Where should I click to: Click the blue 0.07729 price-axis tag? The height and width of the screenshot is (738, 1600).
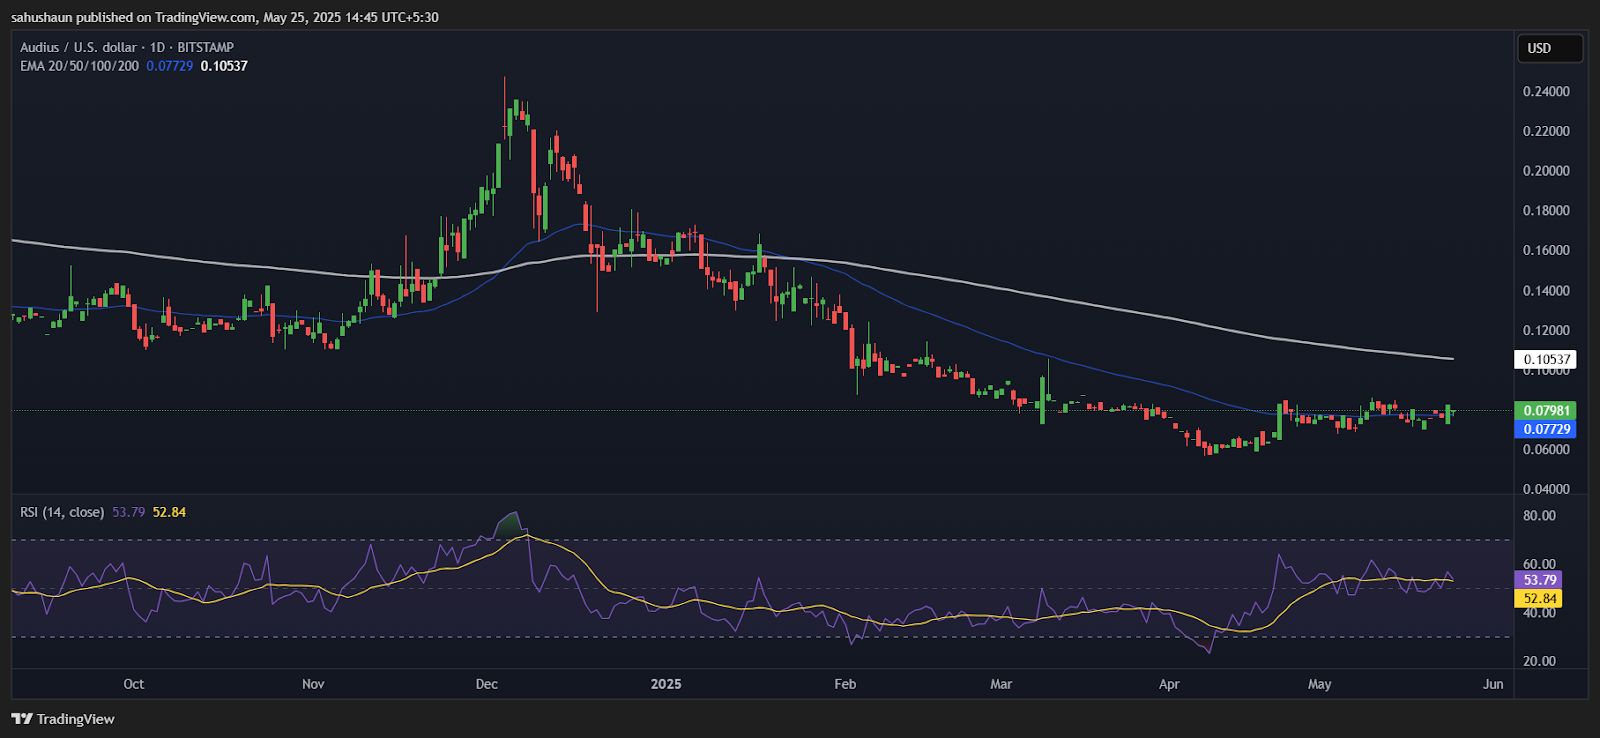coord(1546,429)
